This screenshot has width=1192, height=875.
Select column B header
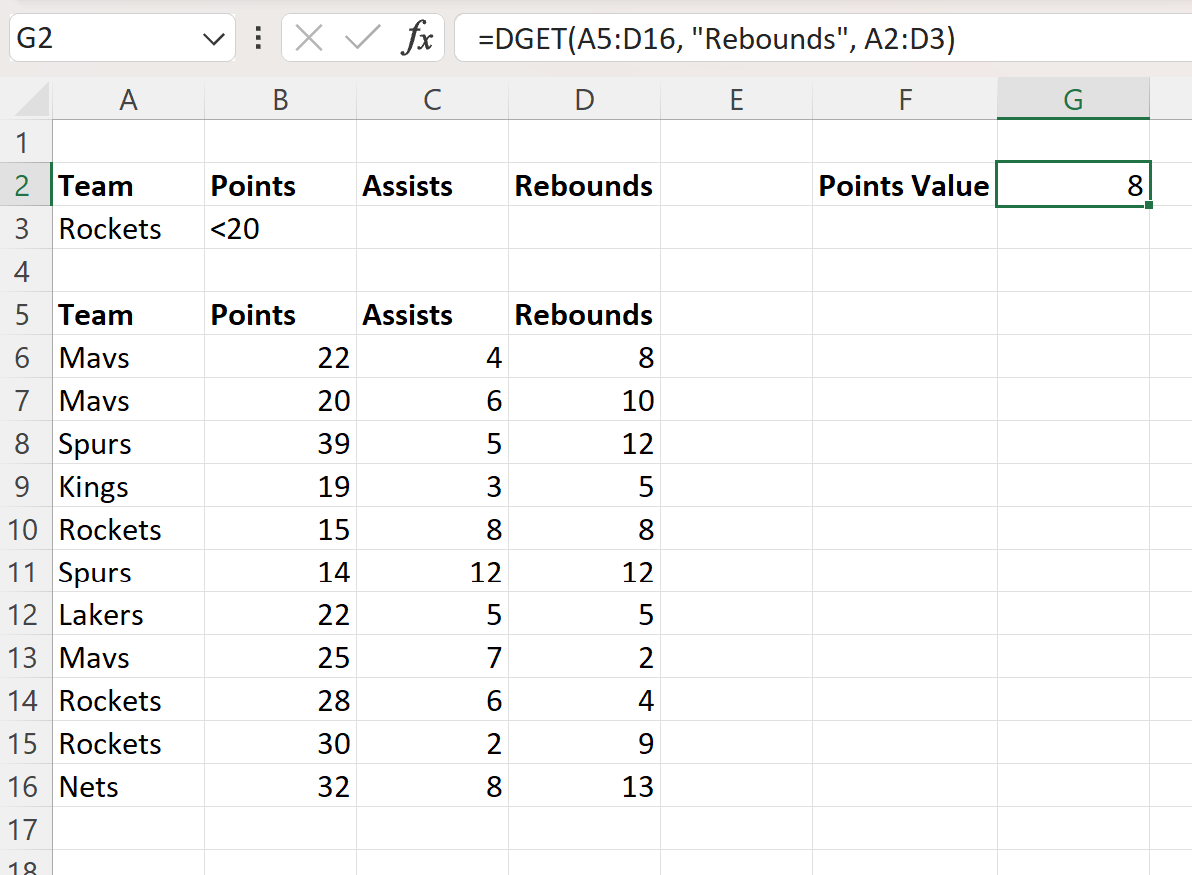pyautogui.click(x=281, y=100)
